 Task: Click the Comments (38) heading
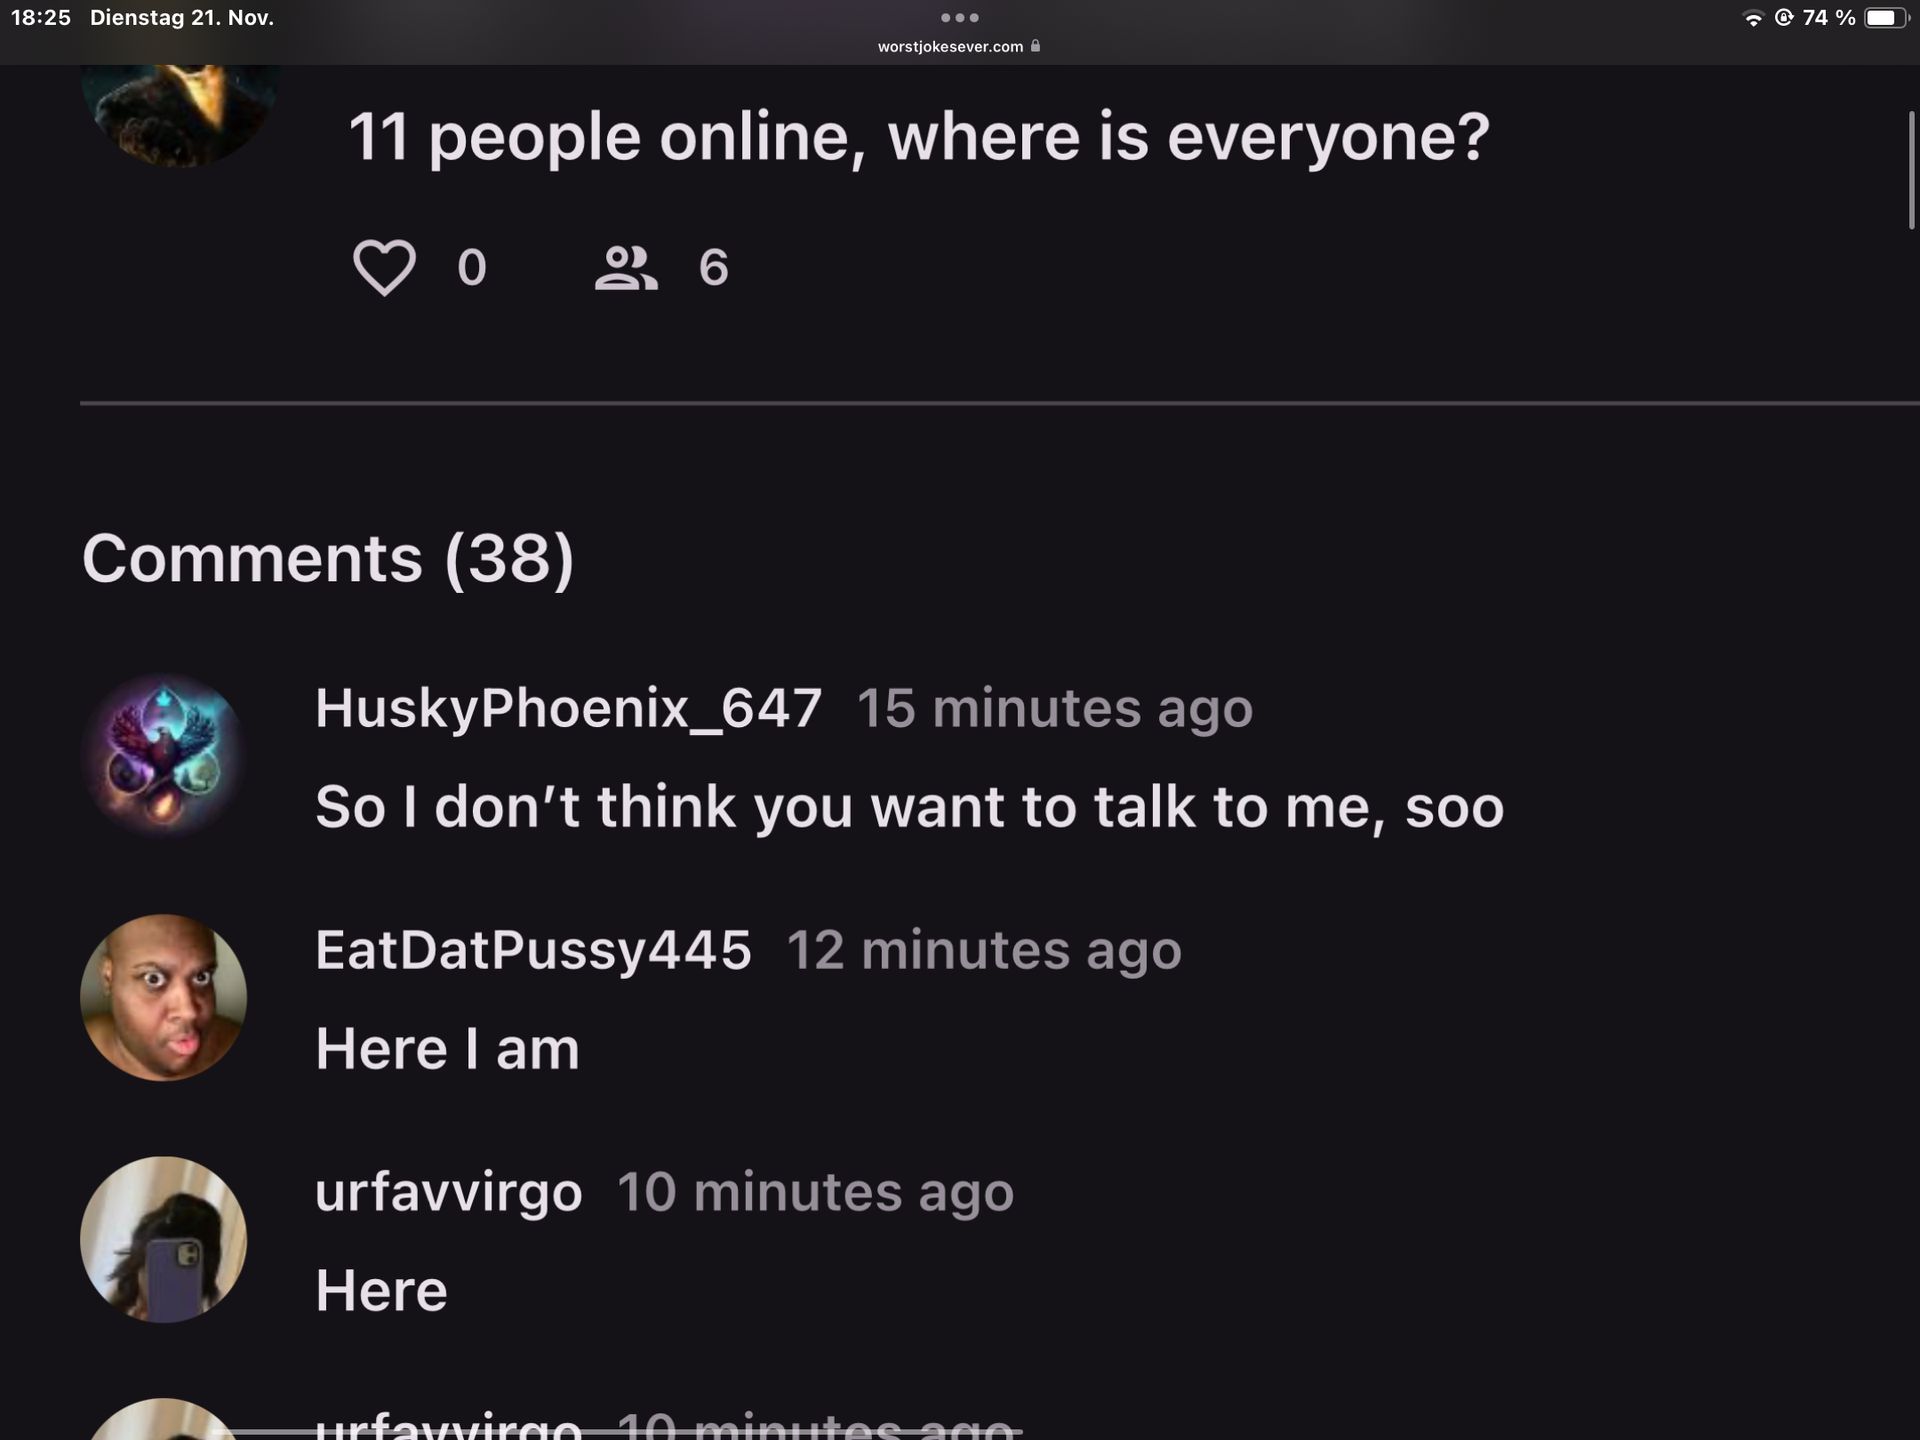coord(328,558)
